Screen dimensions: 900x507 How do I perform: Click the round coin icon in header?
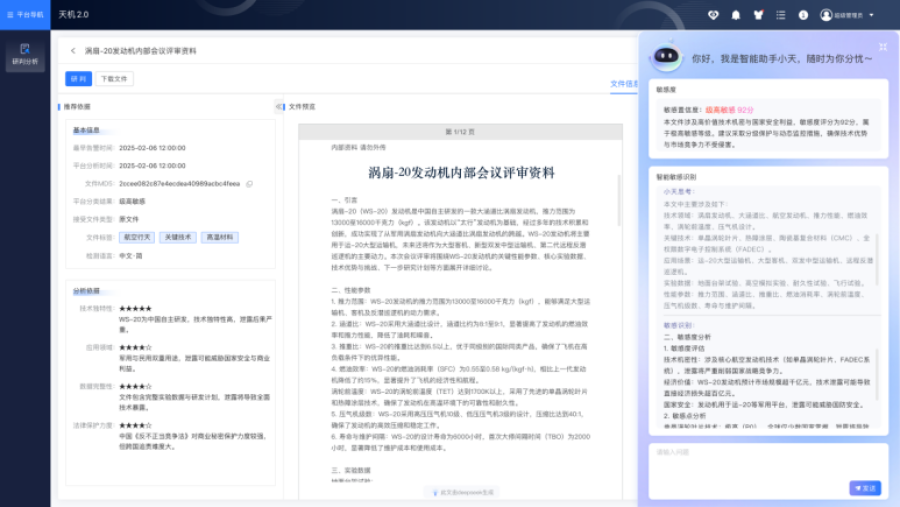click(x=802, y=15)
